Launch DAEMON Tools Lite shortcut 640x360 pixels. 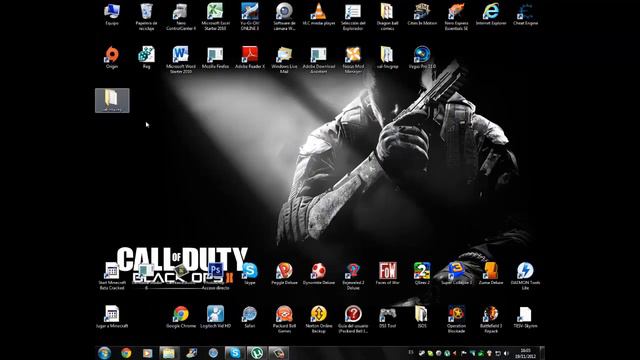tap(525, 276)
